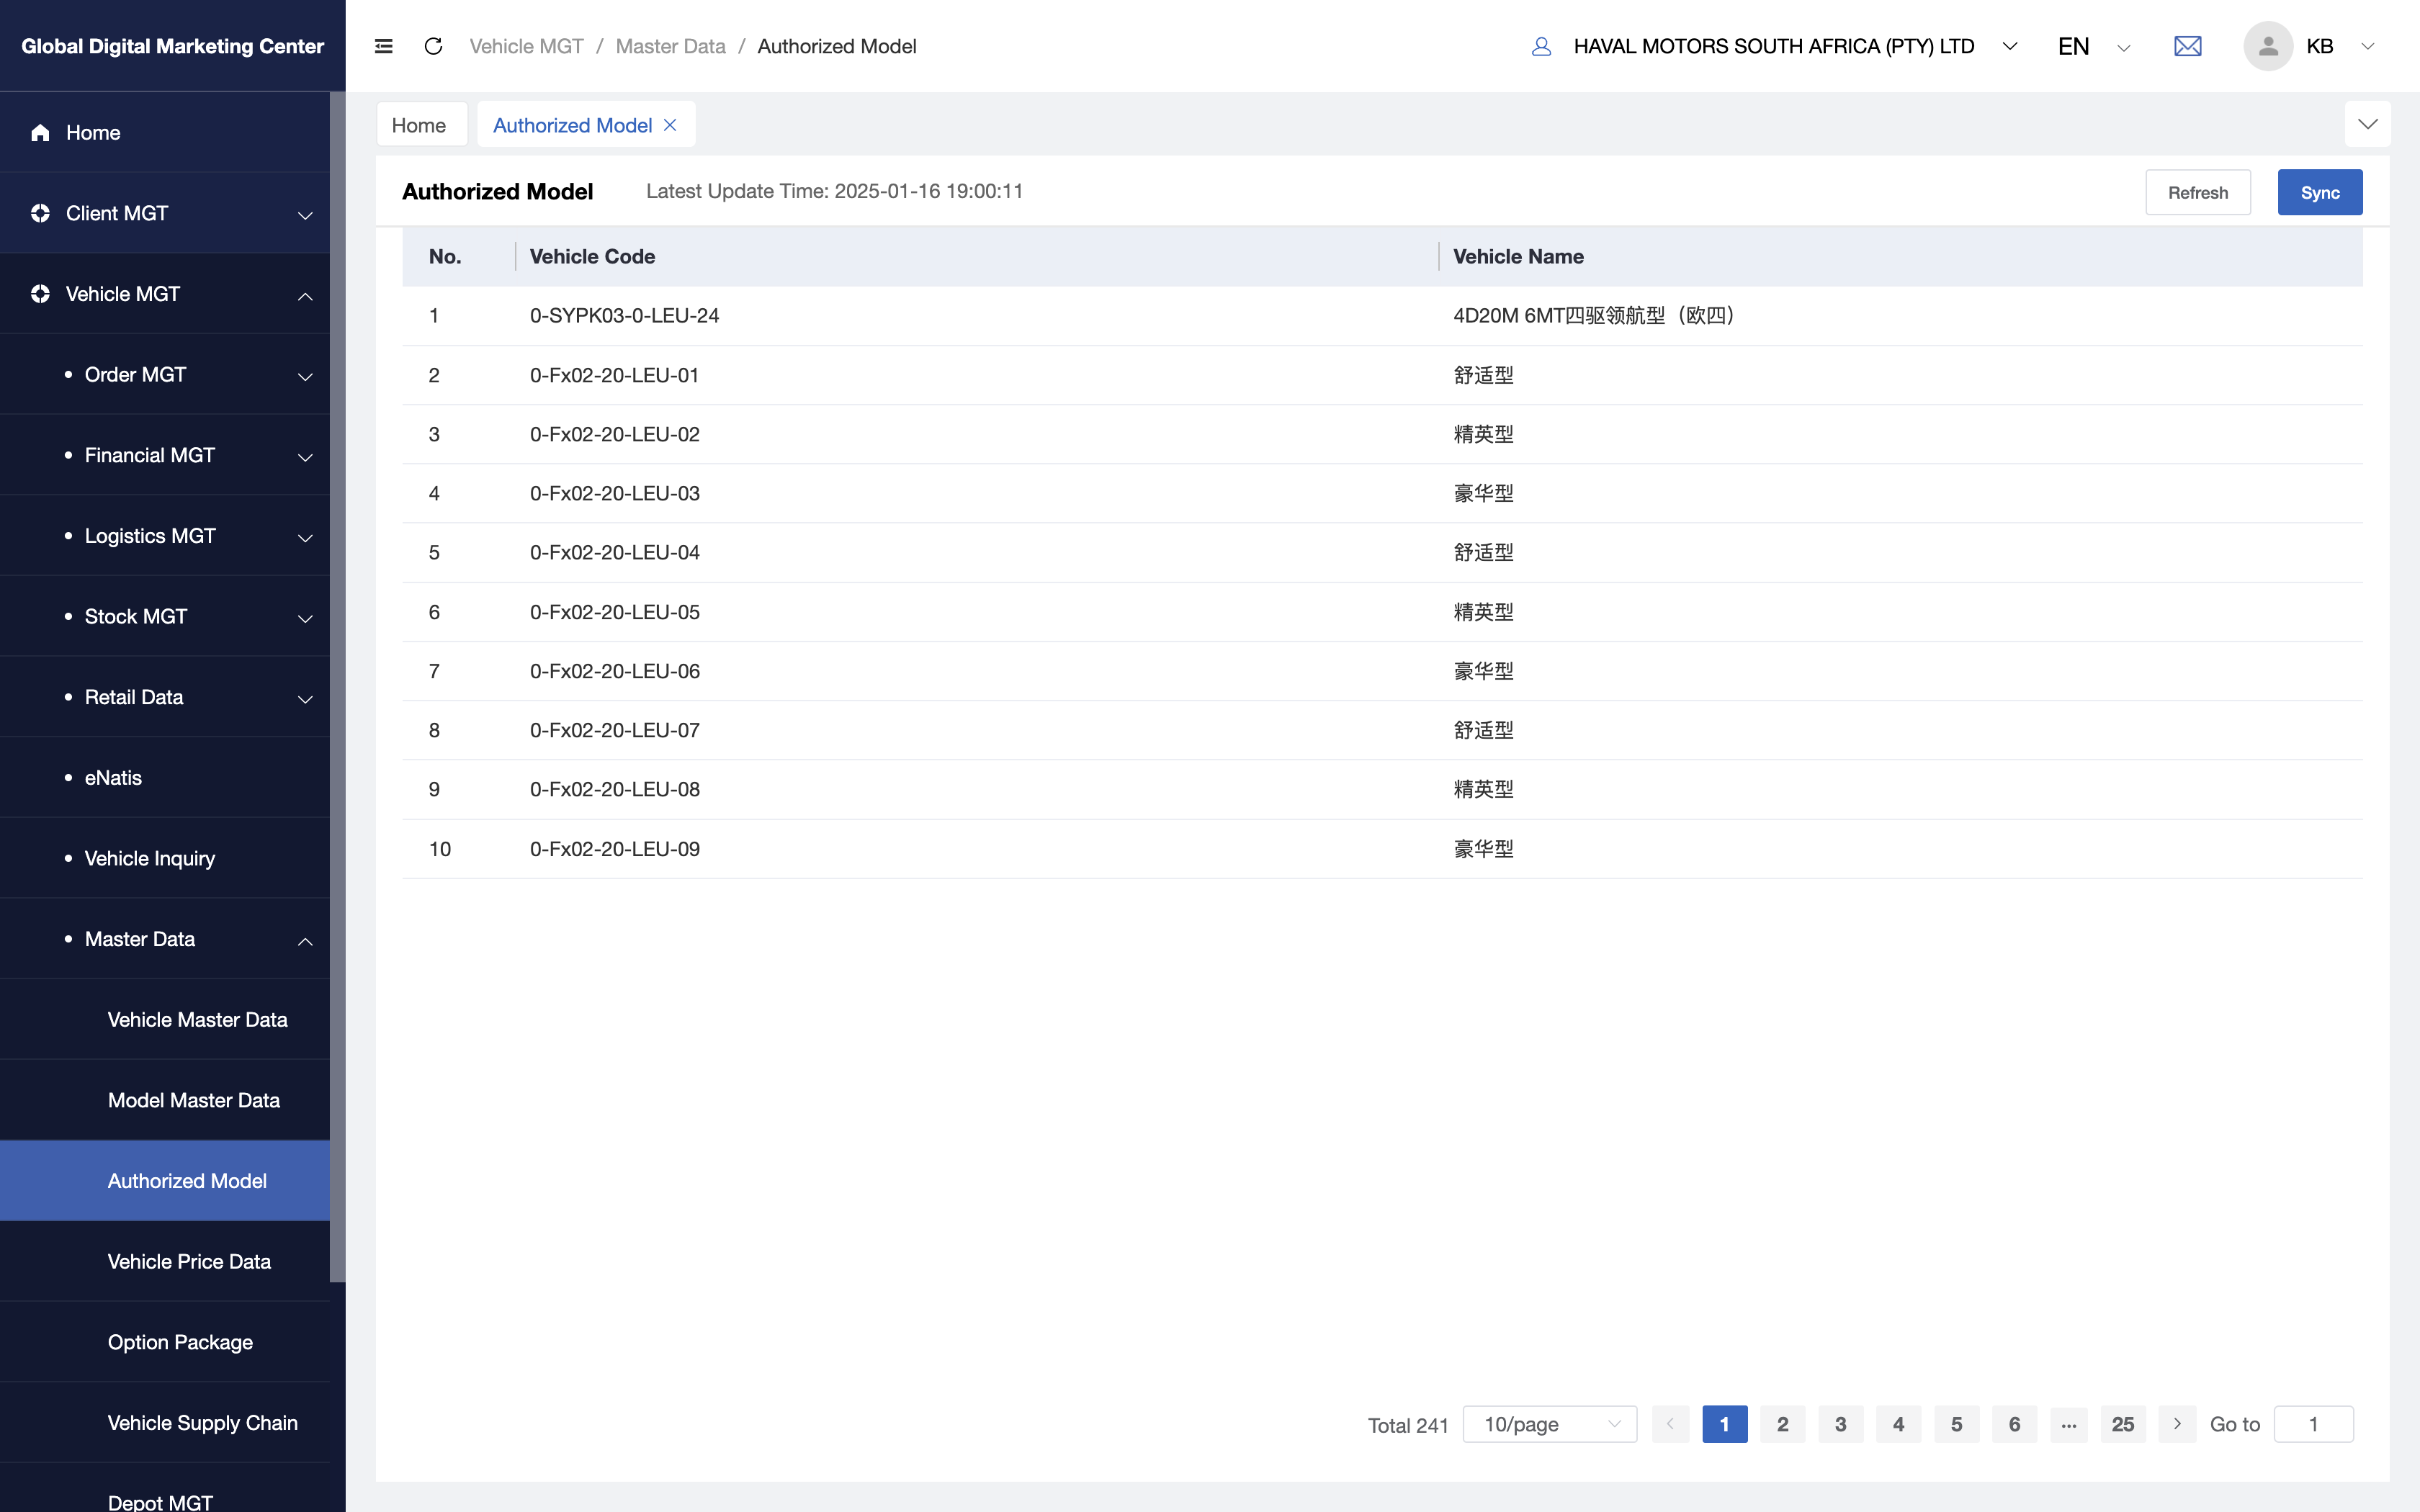Go to next page arrow
The height and width of the screenshot is (1512, 2420).
pyautogui.click(x=2177, y=1424)
